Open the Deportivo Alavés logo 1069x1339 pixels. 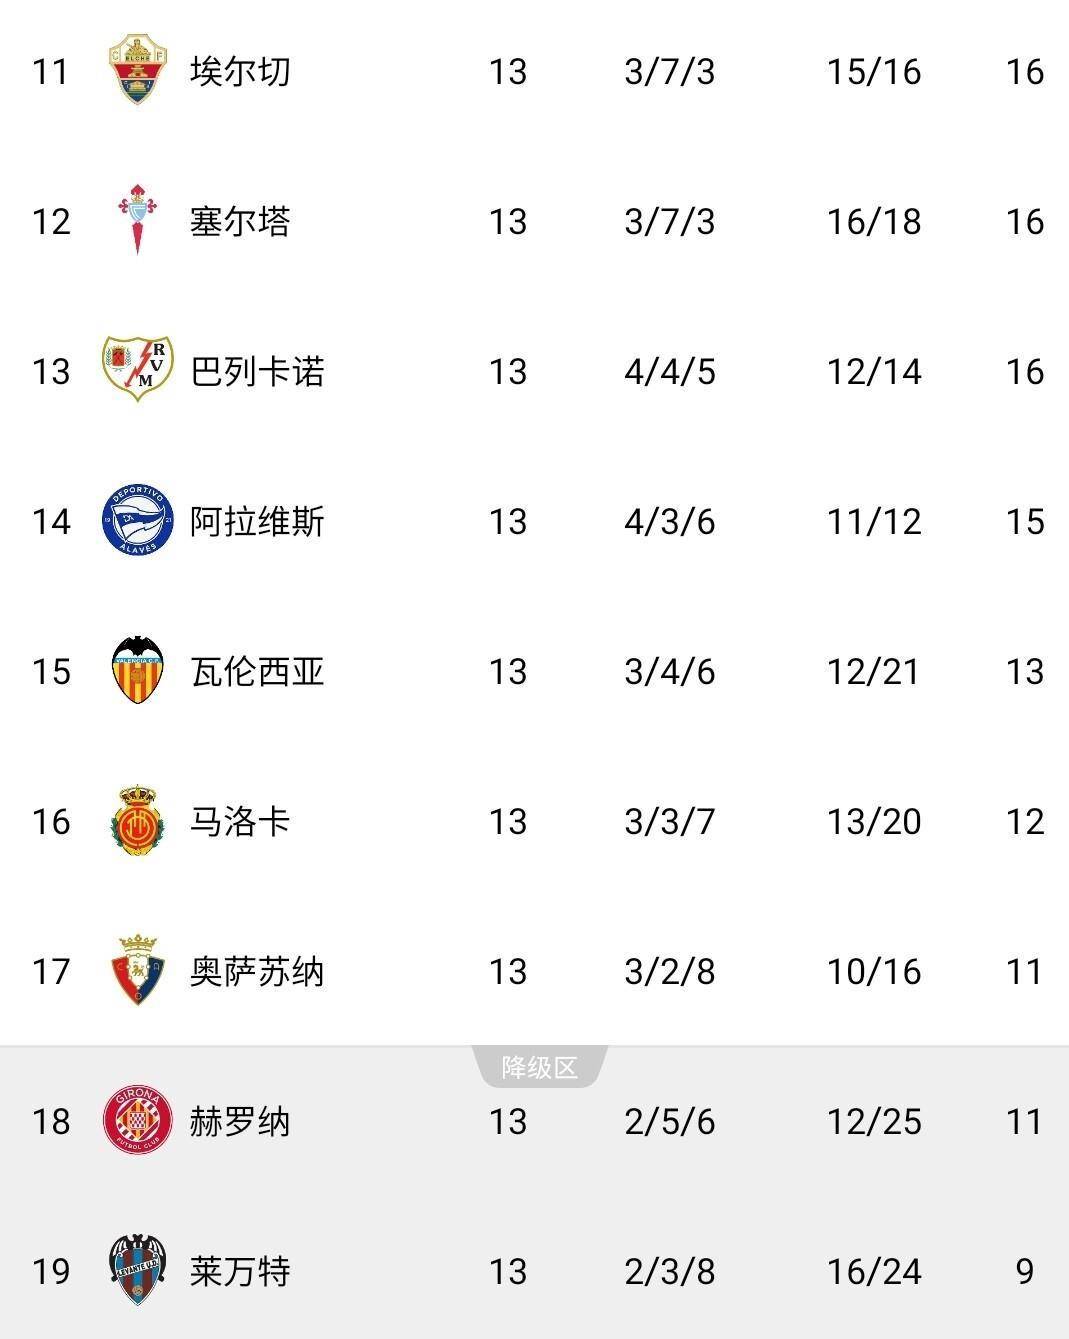[137, 520]
